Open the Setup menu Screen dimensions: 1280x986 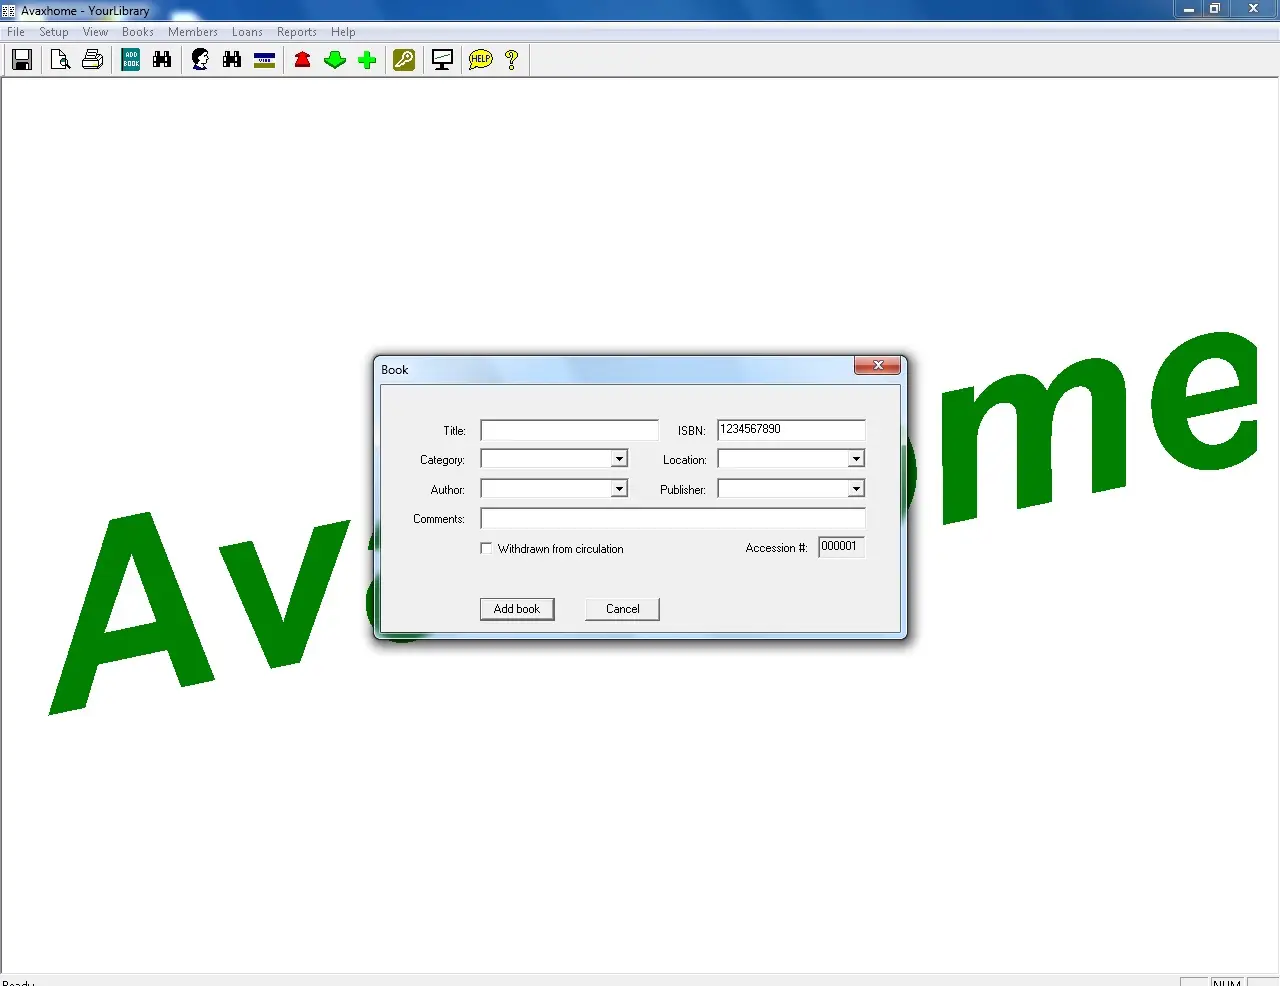[54, 32]
